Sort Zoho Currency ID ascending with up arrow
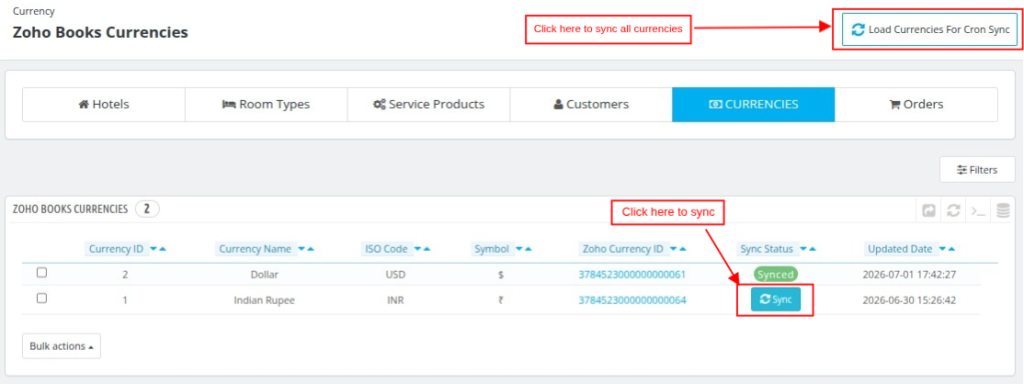The height and width of the screenshot is (384, 1024). 682,249
